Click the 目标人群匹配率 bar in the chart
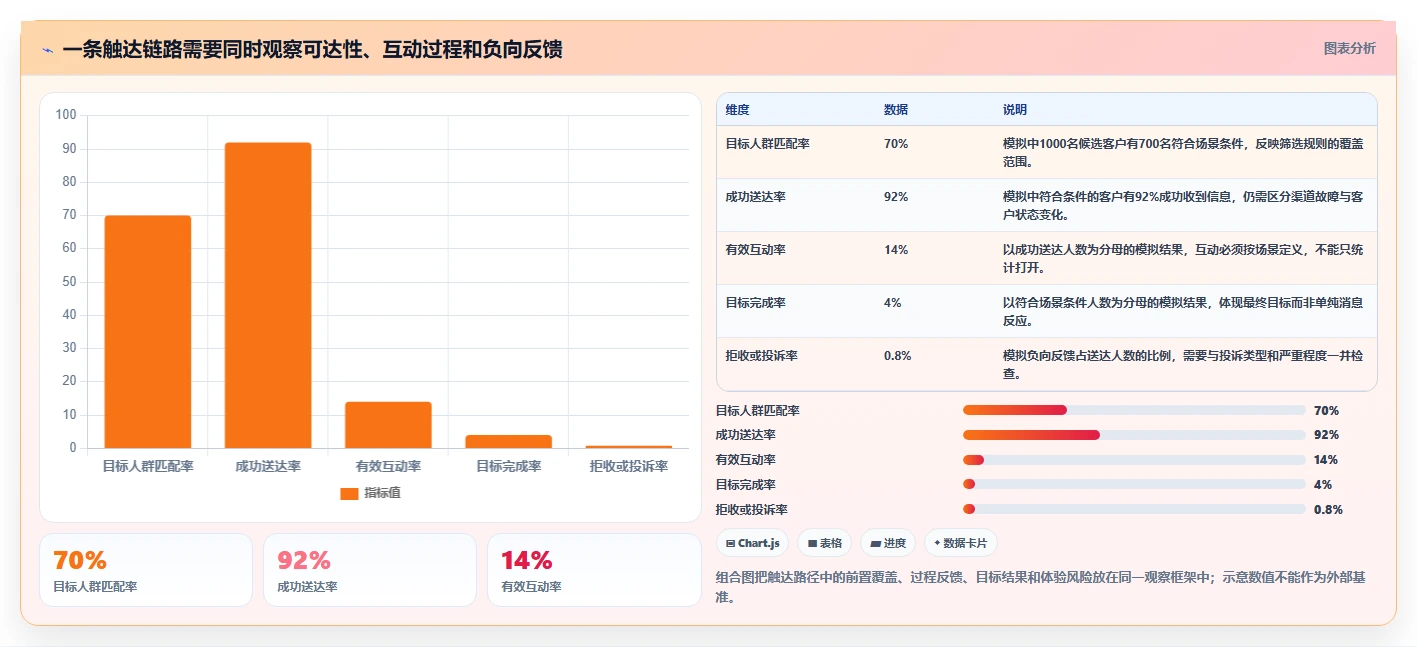 click(148, 332)
